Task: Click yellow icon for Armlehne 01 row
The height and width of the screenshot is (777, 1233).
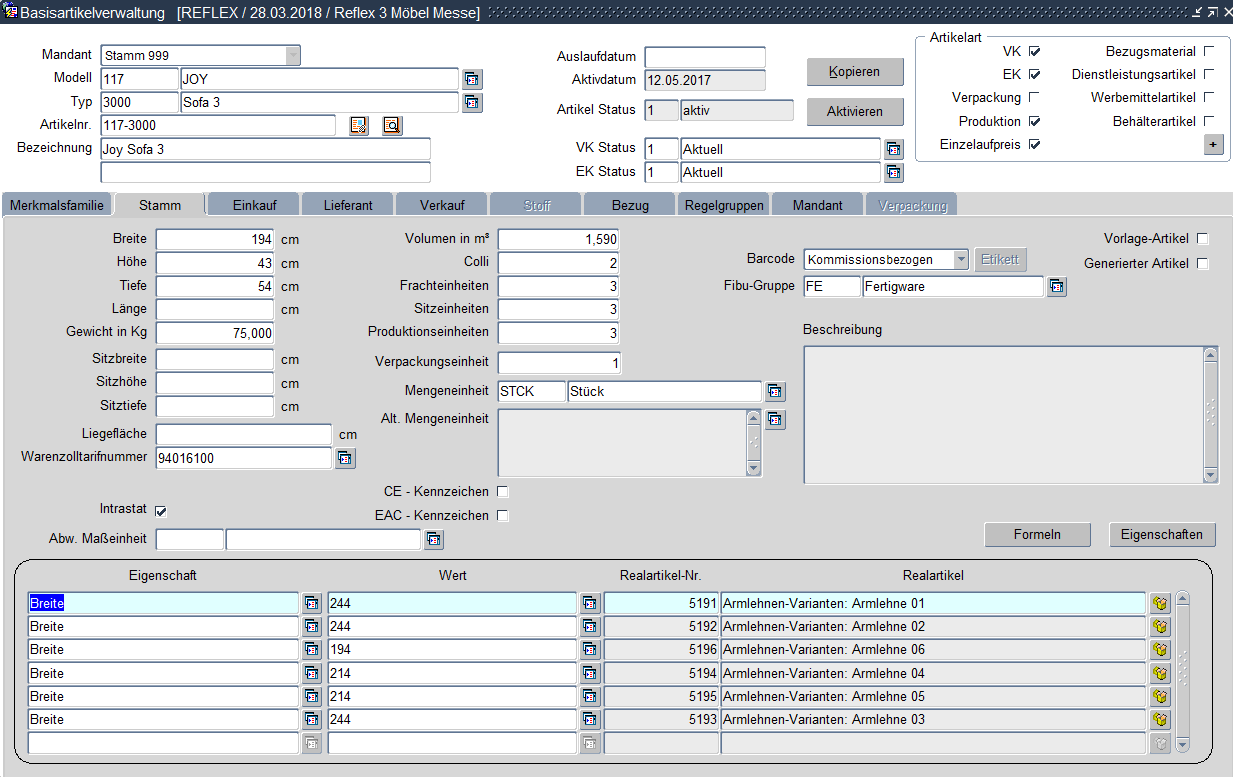Action: pyautogui.click(x=1160, y=603)
